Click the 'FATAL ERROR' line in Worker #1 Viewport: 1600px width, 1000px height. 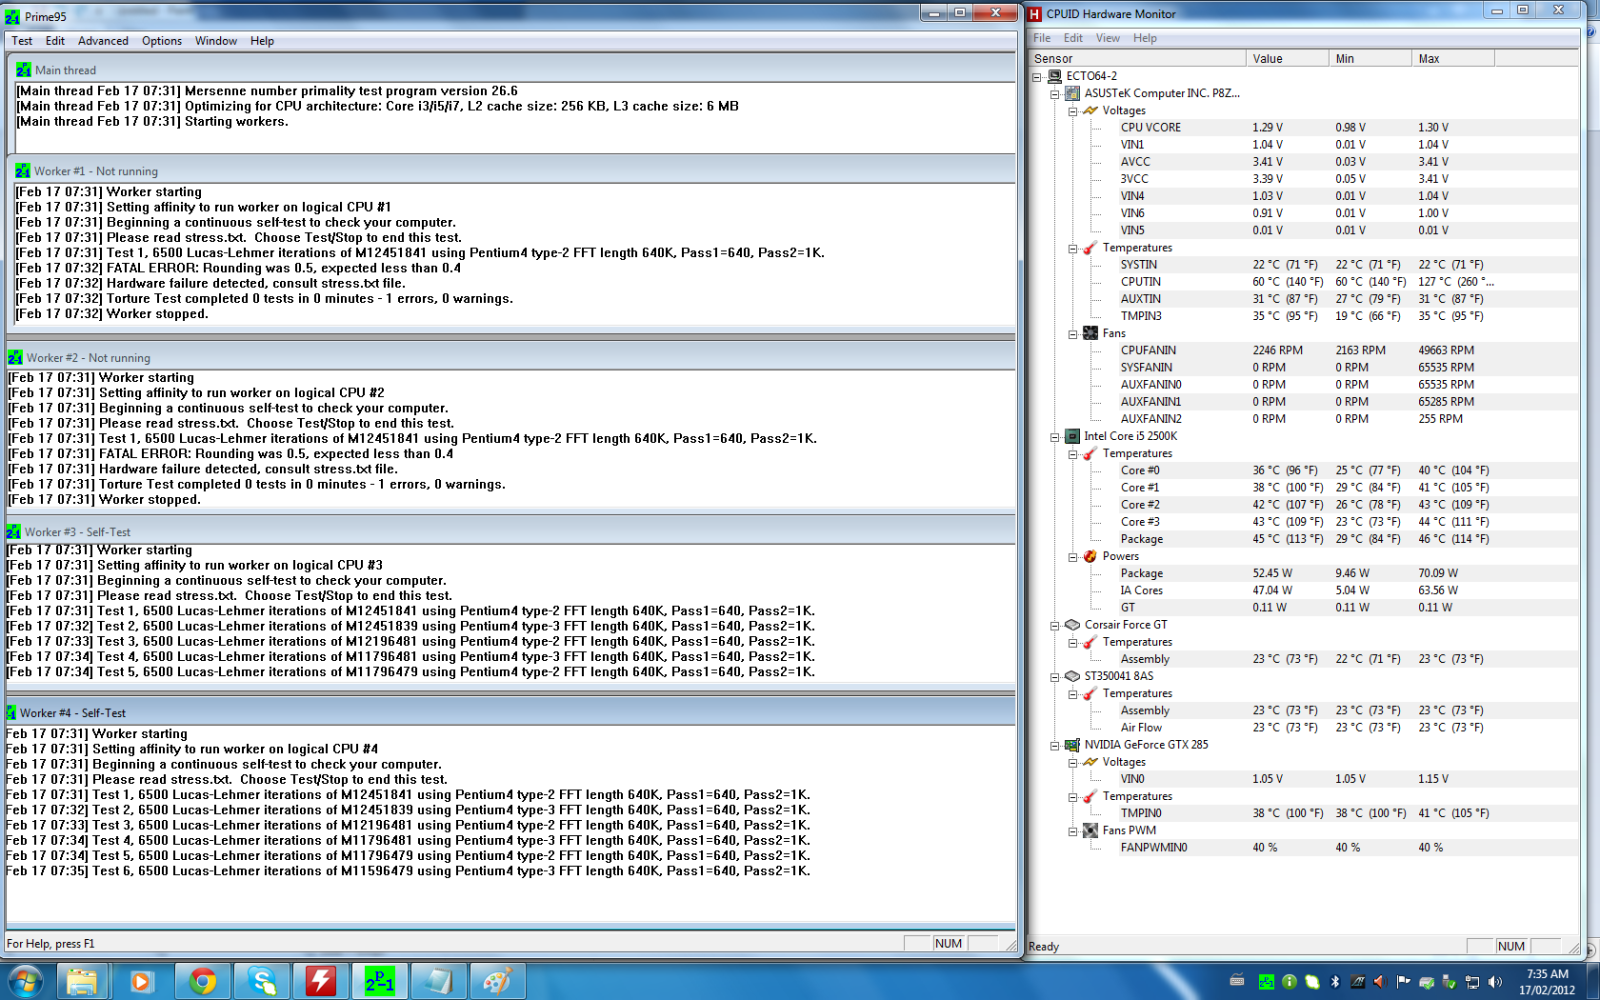pyautogui.click(x=239, y=268)
